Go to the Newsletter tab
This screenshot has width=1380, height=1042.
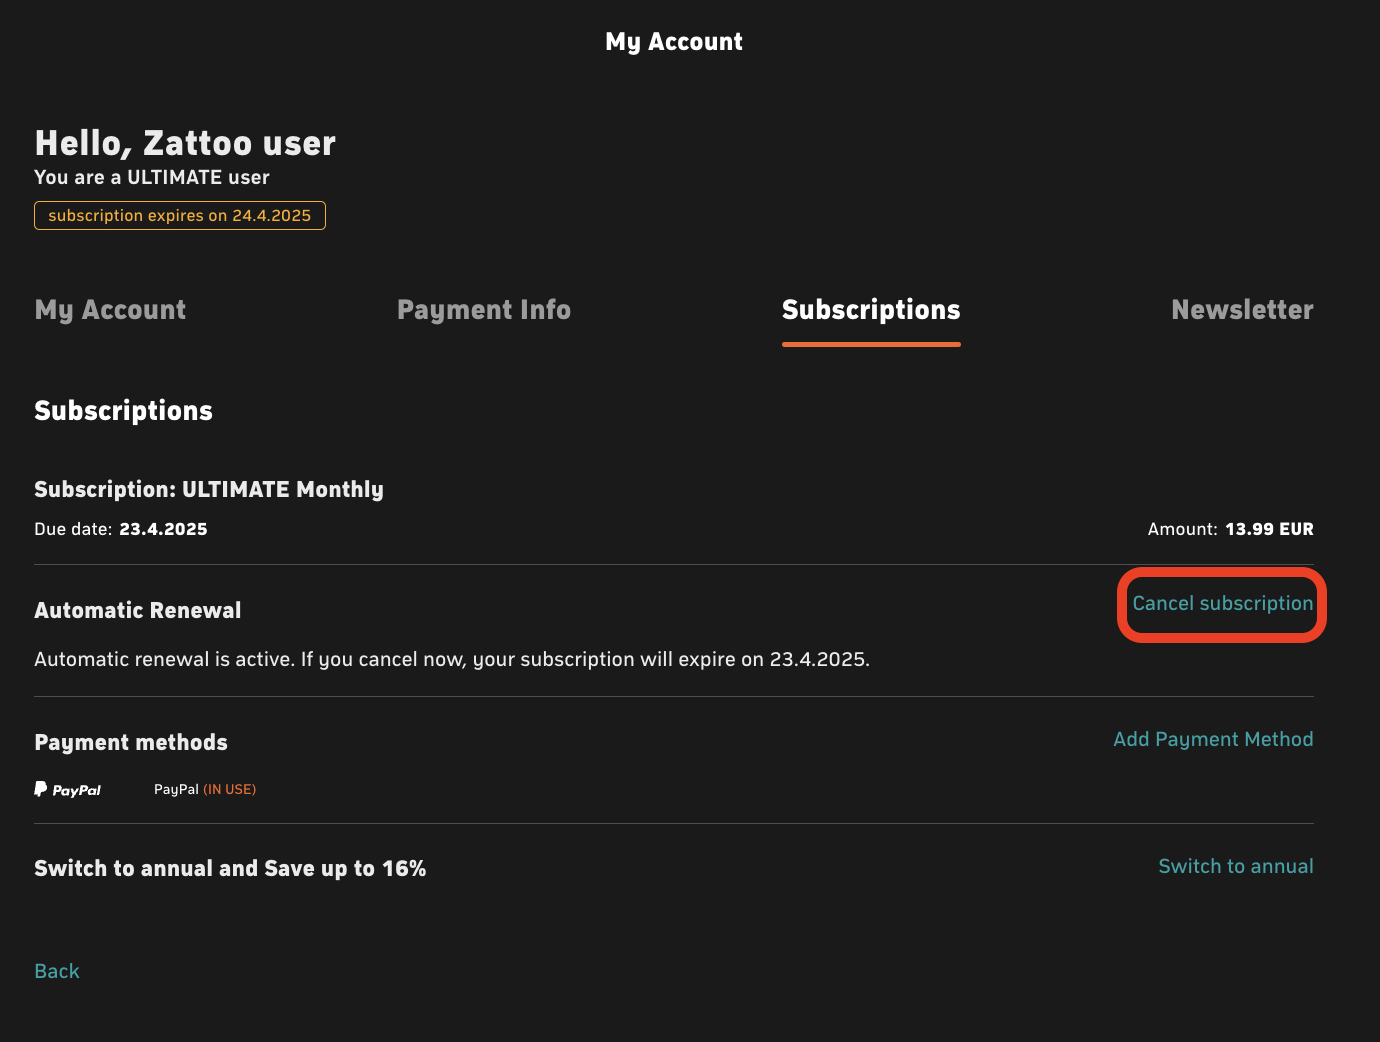pos(1242,310)
